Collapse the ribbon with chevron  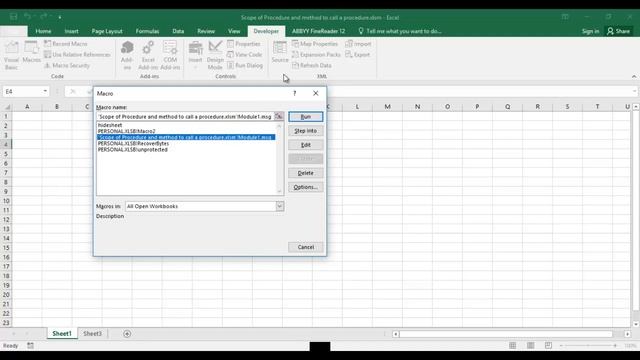(x=634, y=76)
